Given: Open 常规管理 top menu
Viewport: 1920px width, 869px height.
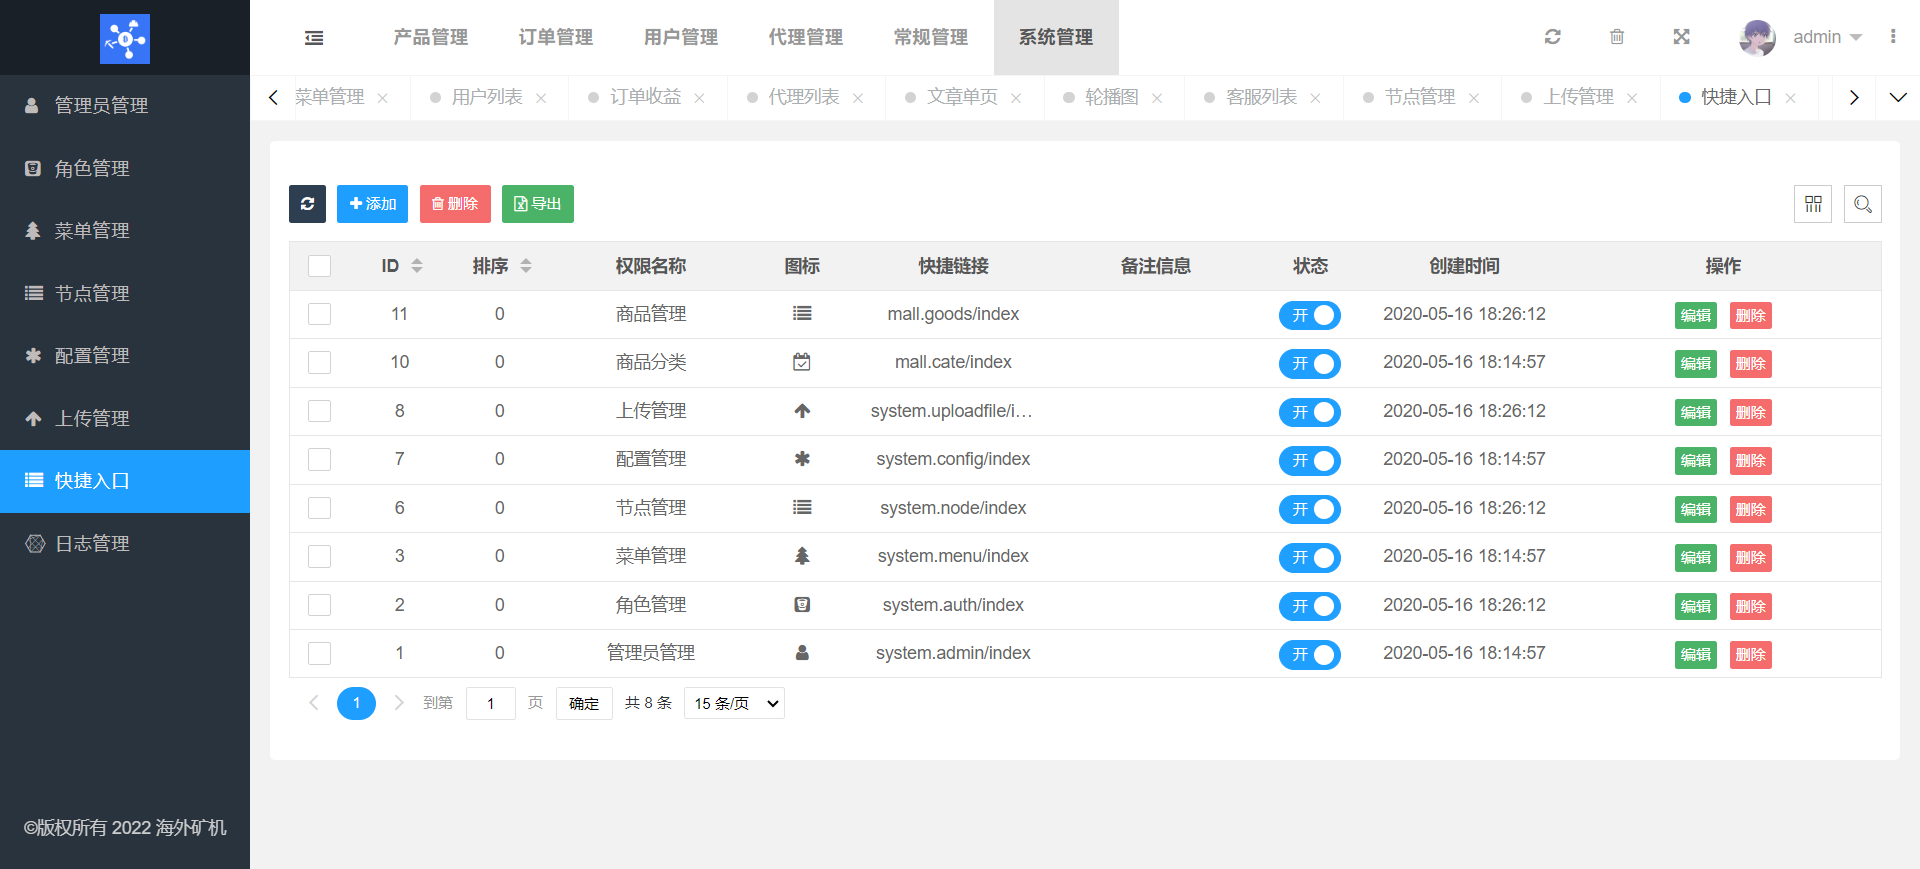Looking at the screenshot, I should [931, 37].
